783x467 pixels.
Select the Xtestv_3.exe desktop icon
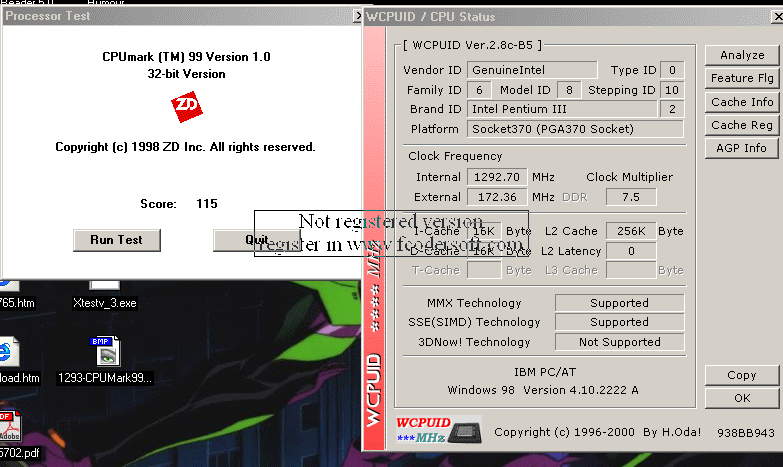point(104,295)
